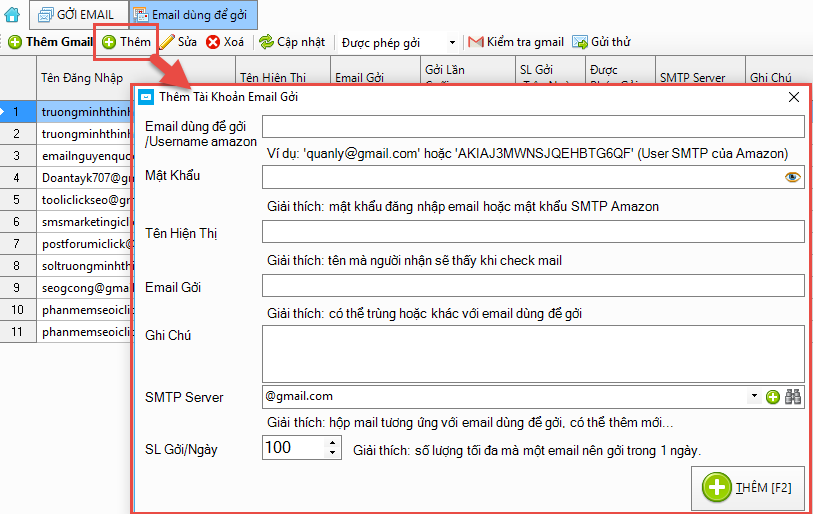Screen dimensions: 813x514
Task: Click the binoculars search icon by SMTP Server
Action: tap(793, 397)
